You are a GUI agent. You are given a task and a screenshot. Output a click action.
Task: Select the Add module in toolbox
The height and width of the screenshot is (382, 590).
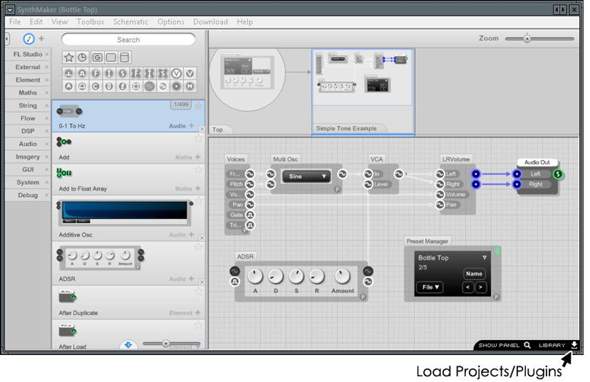pyautogui.click(x=128, y=148)
